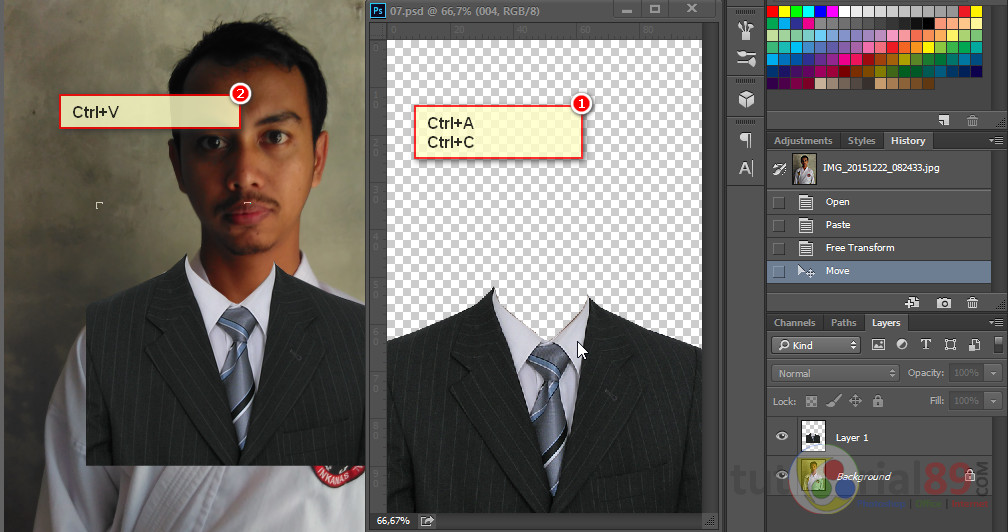Filter layers for type layers
1008x532 pixels.
point(926,345)
